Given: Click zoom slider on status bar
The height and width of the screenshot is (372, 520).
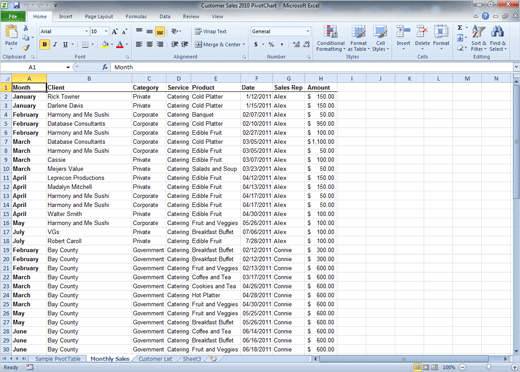Looking at the screenshot, I should [489, 367].
